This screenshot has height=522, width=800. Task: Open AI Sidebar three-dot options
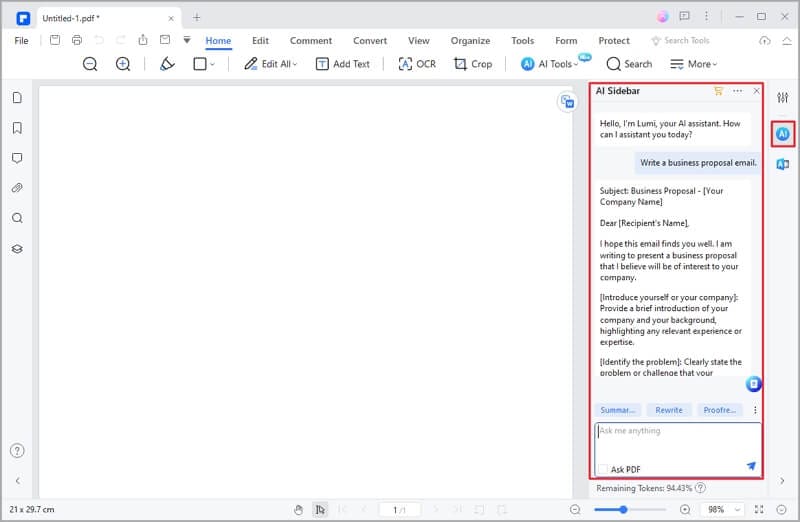(x=738, y=91)
